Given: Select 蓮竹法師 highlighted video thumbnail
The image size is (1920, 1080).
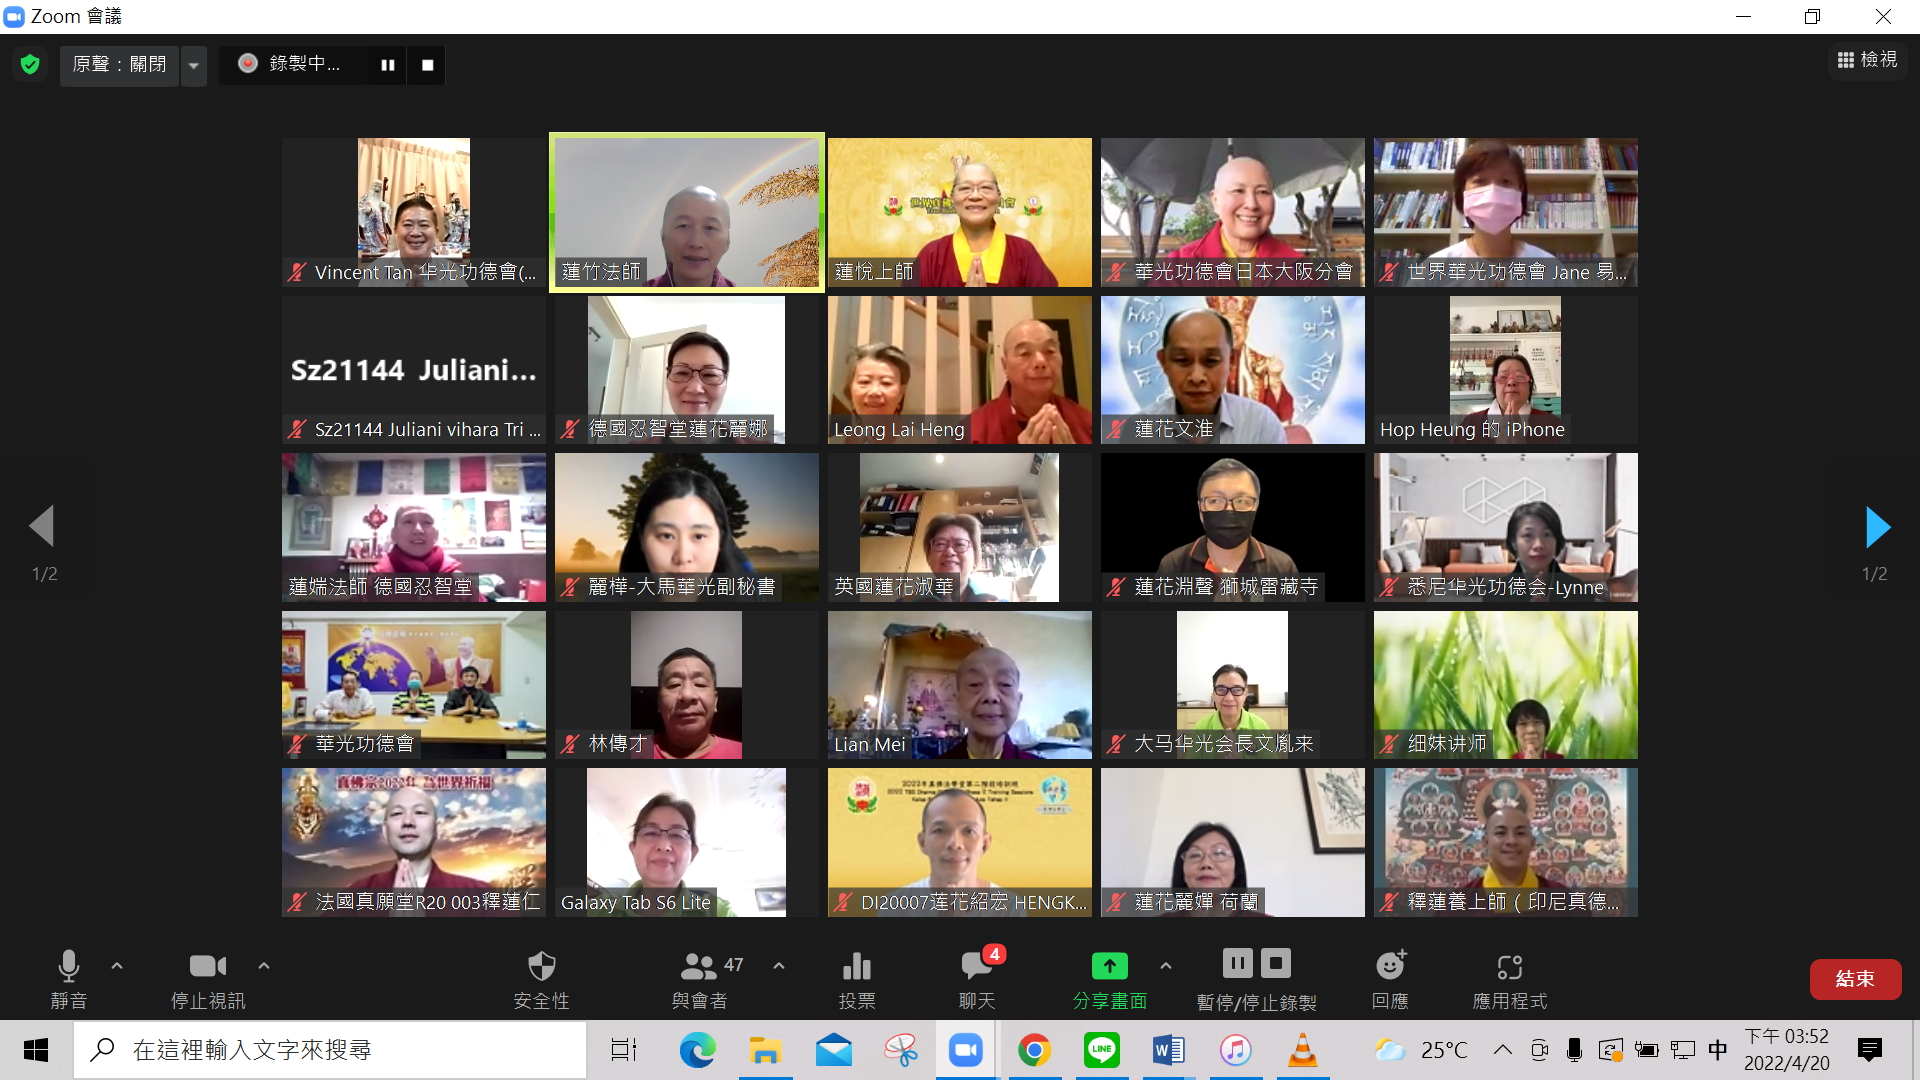Looking at the screenshot, I should 687,211.
